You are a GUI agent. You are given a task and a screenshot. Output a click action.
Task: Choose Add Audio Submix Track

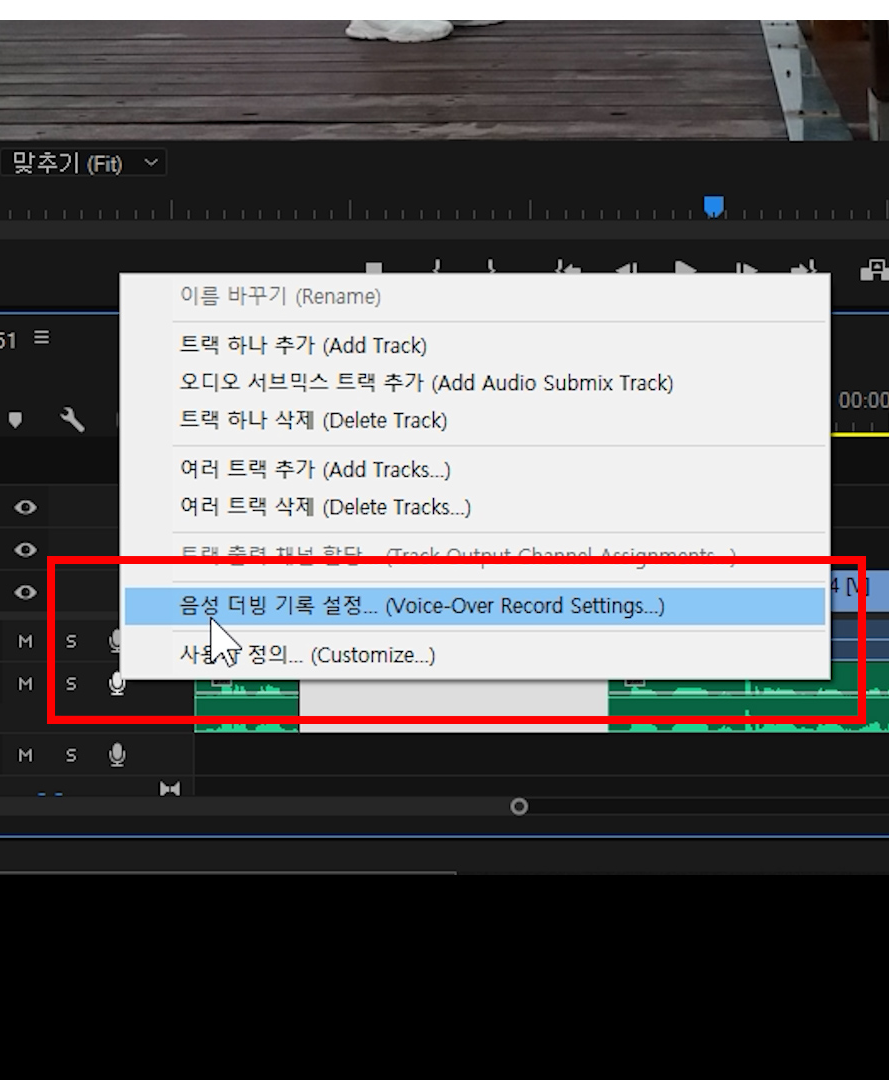475,382
